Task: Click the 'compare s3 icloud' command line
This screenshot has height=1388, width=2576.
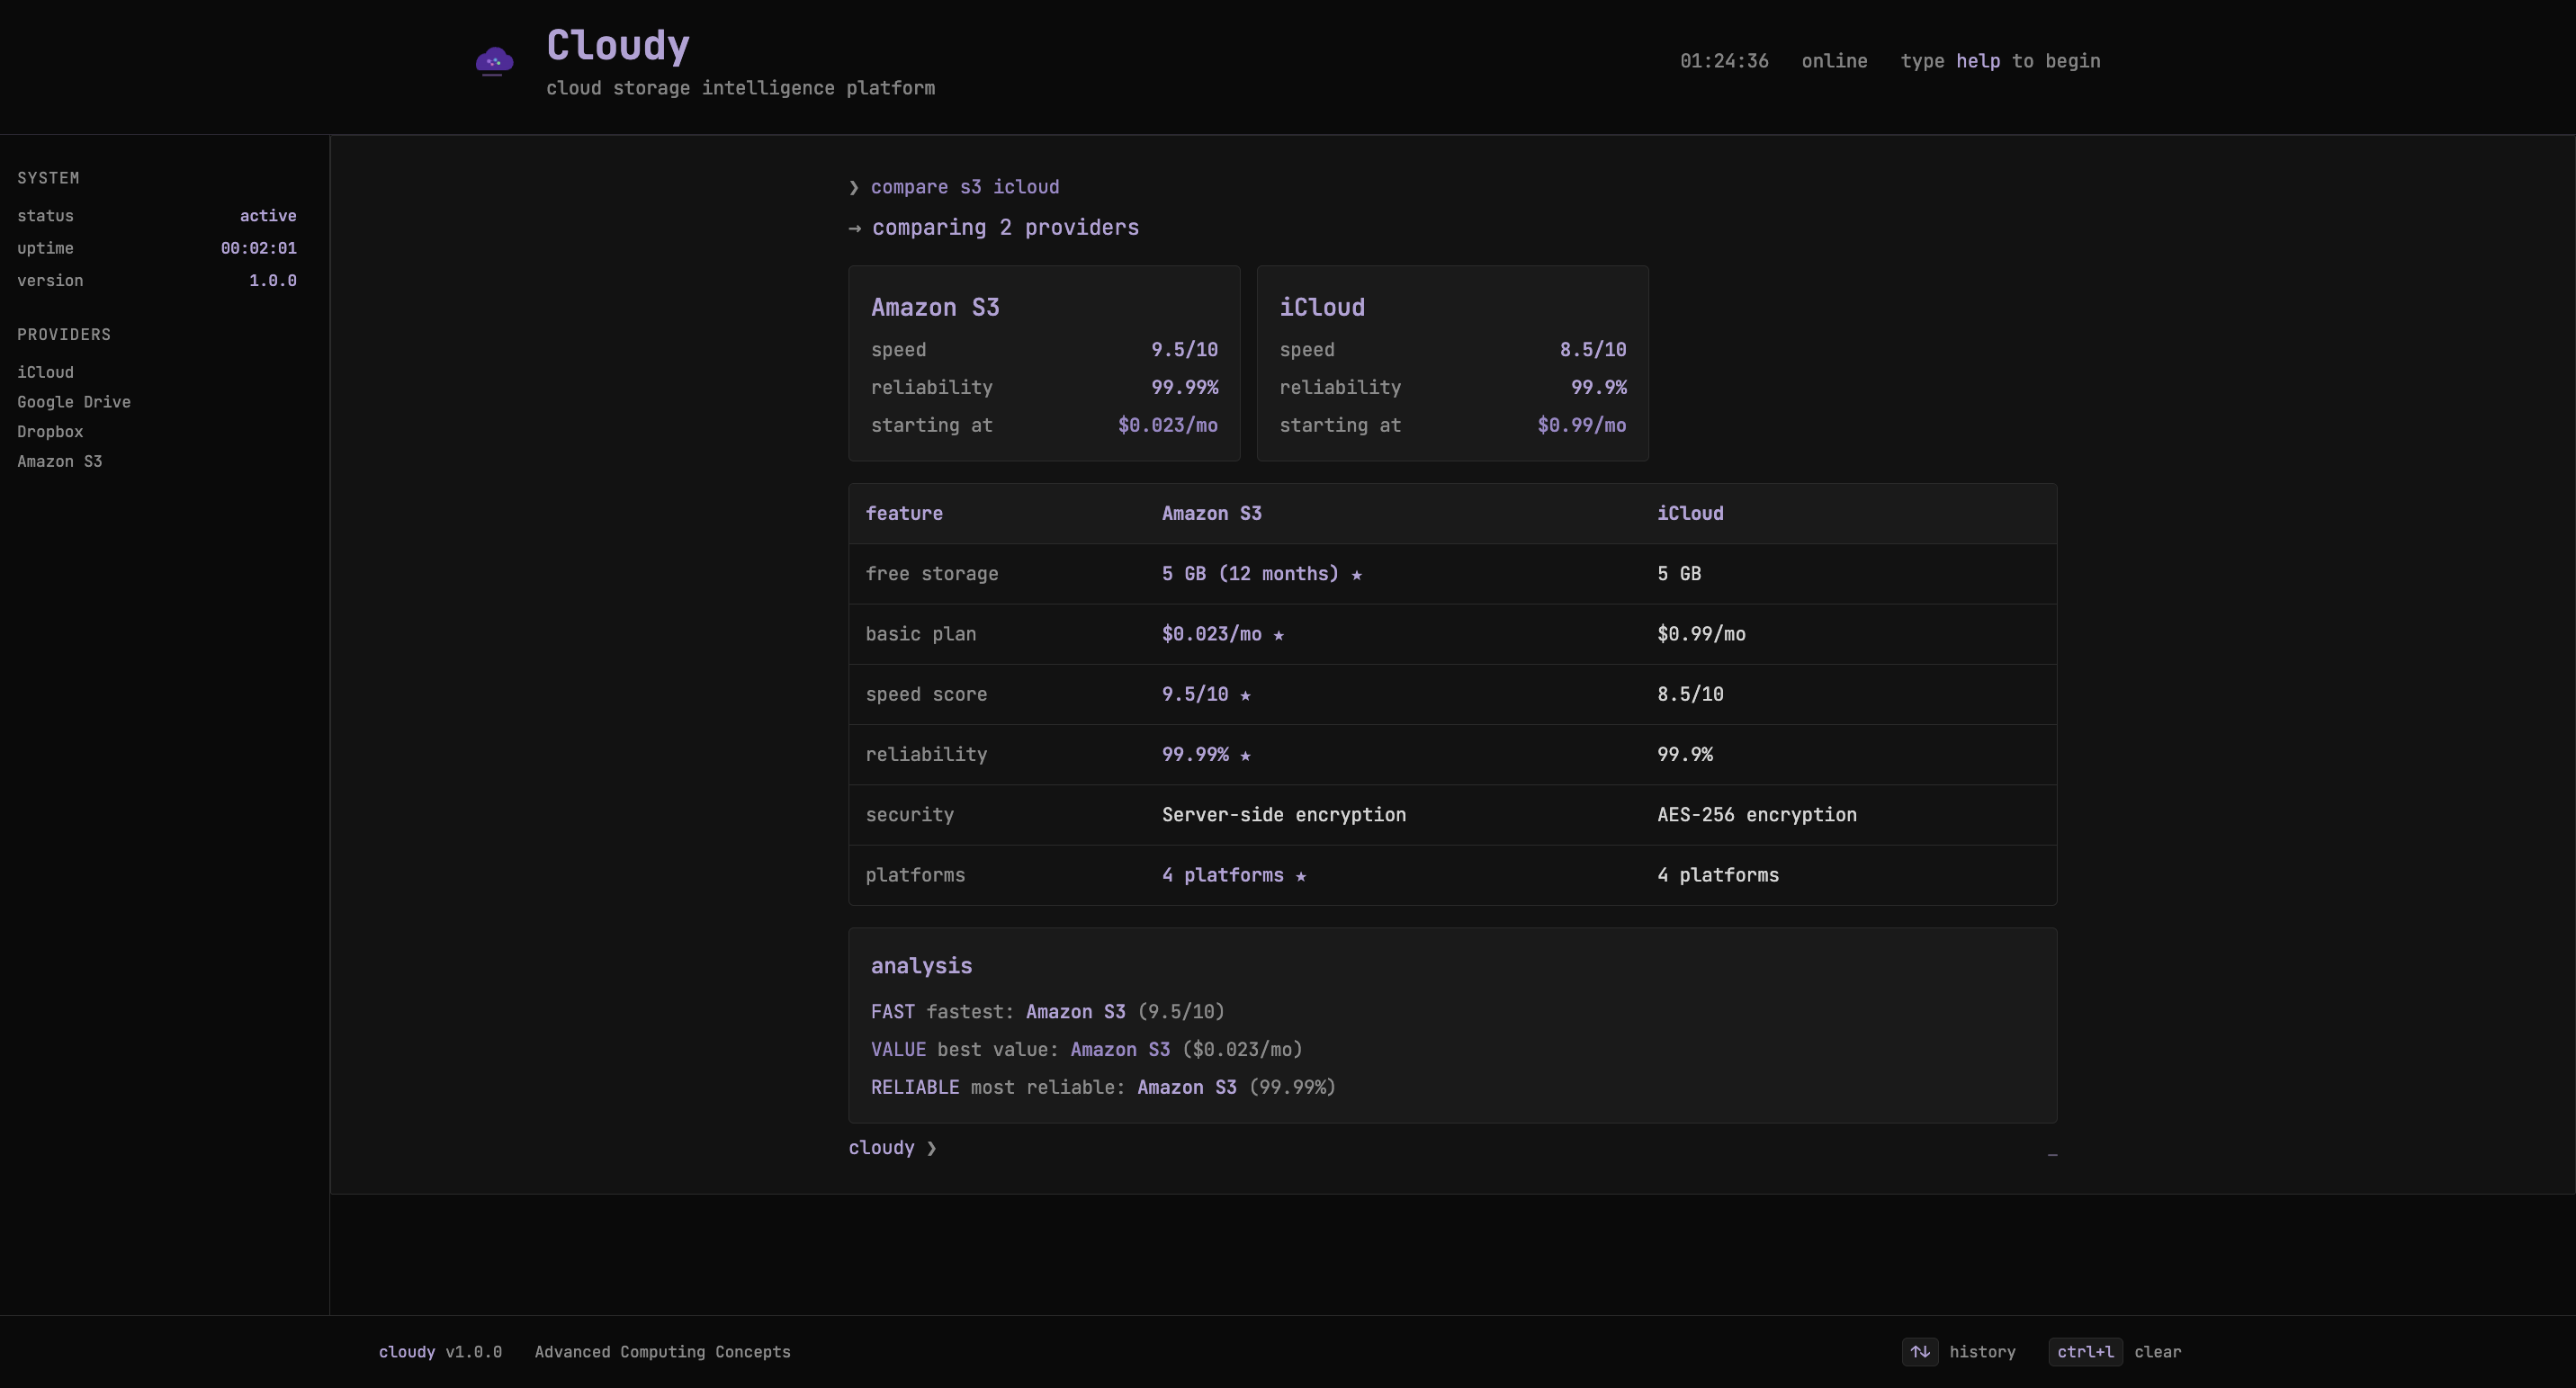Action: (964, 187)
